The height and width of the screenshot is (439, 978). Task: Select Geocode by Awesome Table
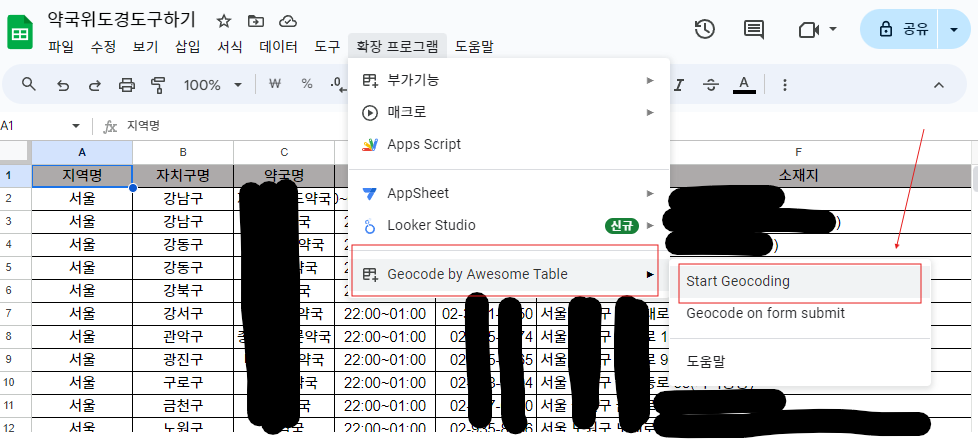tap(509, 274)
